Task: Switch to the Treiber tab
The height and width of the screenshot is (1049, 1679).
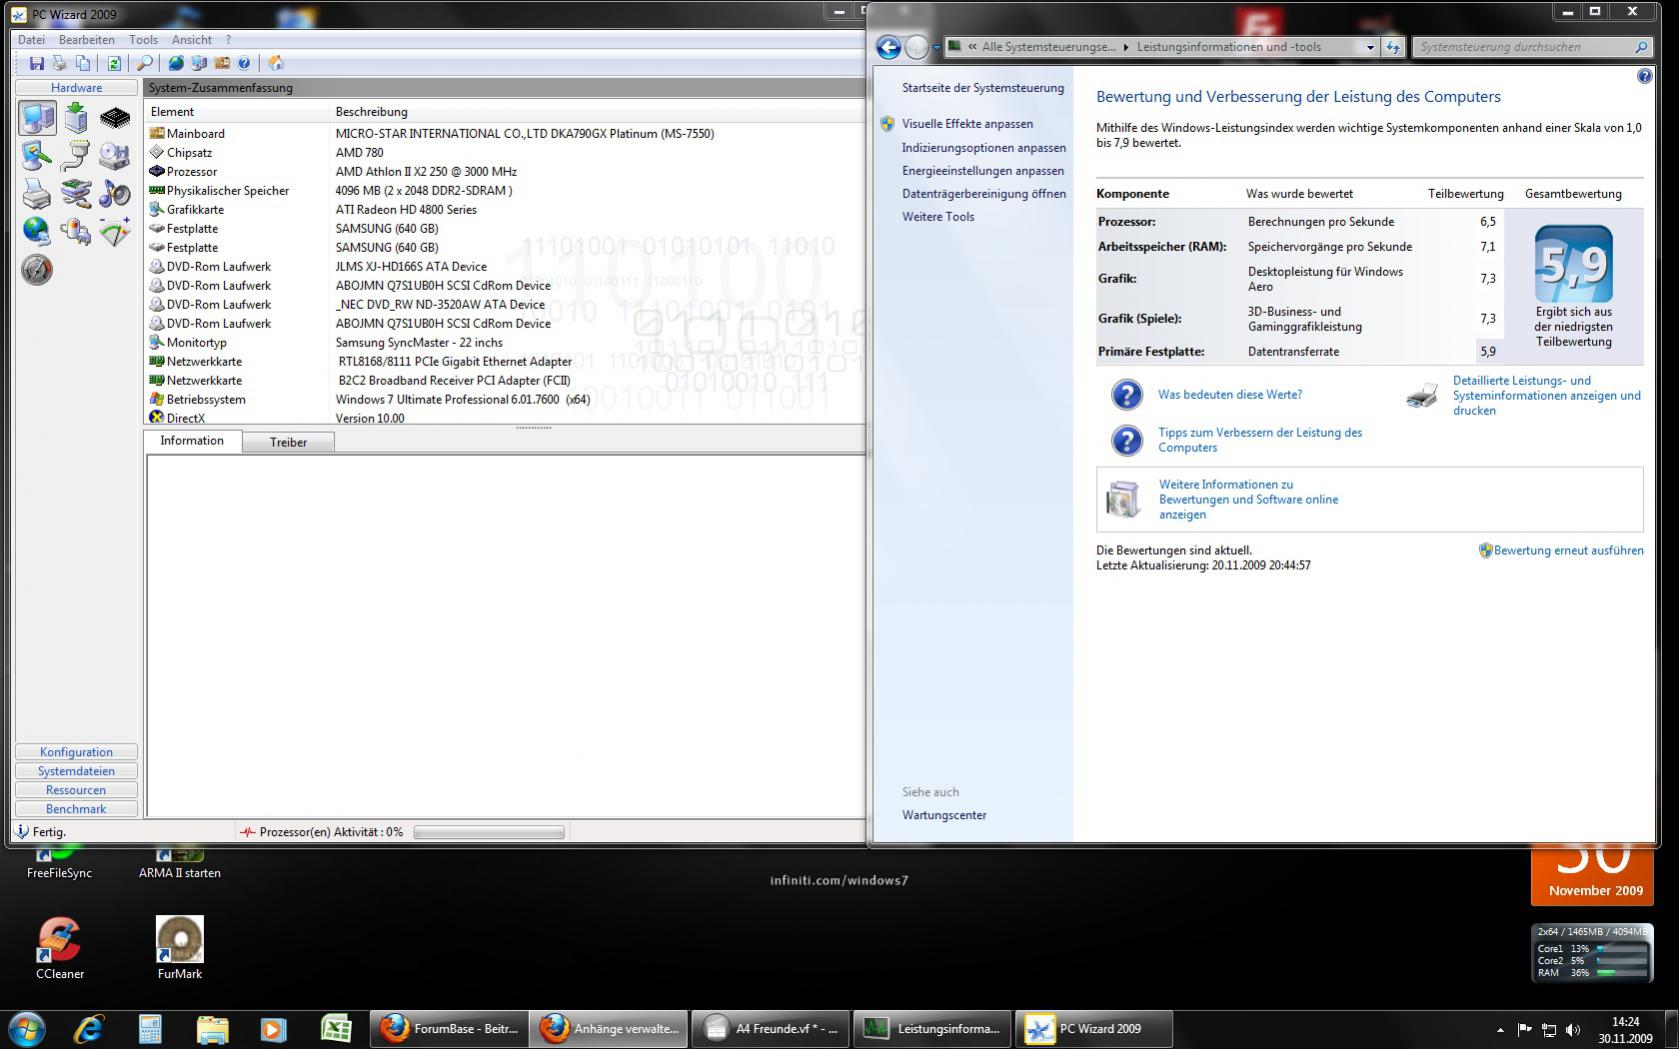Action: coord(288,442)
